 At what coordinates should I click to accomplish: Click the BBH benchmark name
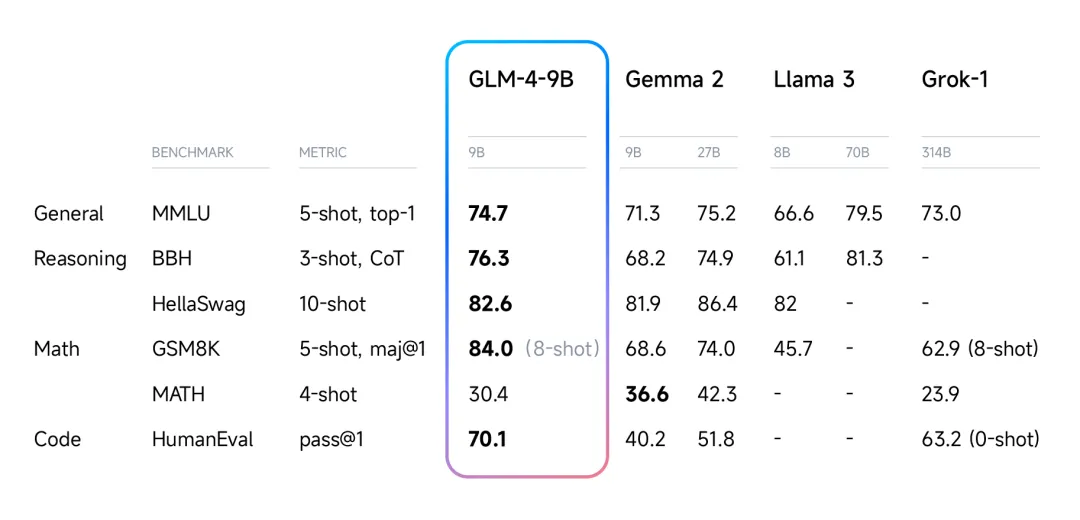(x=171, y=259)
